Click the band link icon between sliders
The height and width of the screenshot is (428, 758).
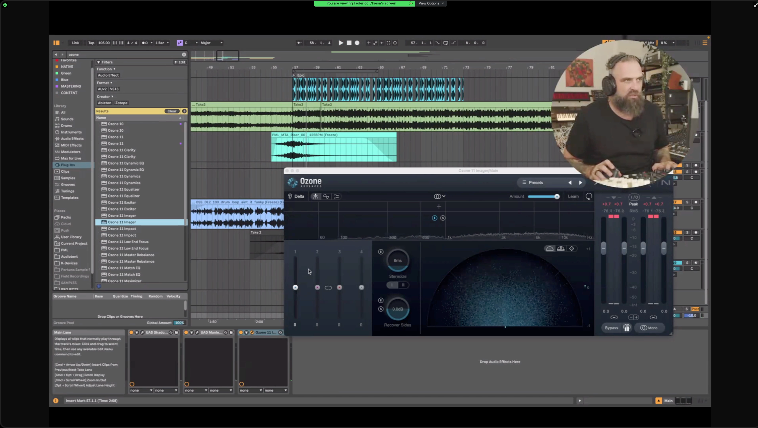coord(328,288)
